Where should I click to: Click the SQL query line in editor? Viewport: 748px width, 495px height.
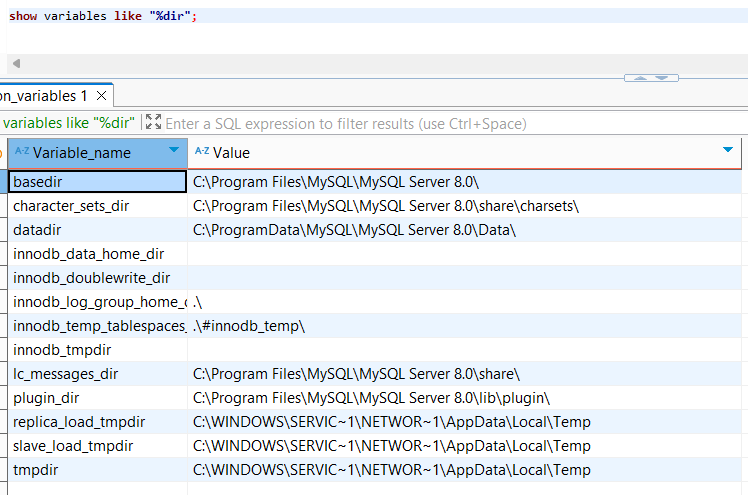click(103, 16)
